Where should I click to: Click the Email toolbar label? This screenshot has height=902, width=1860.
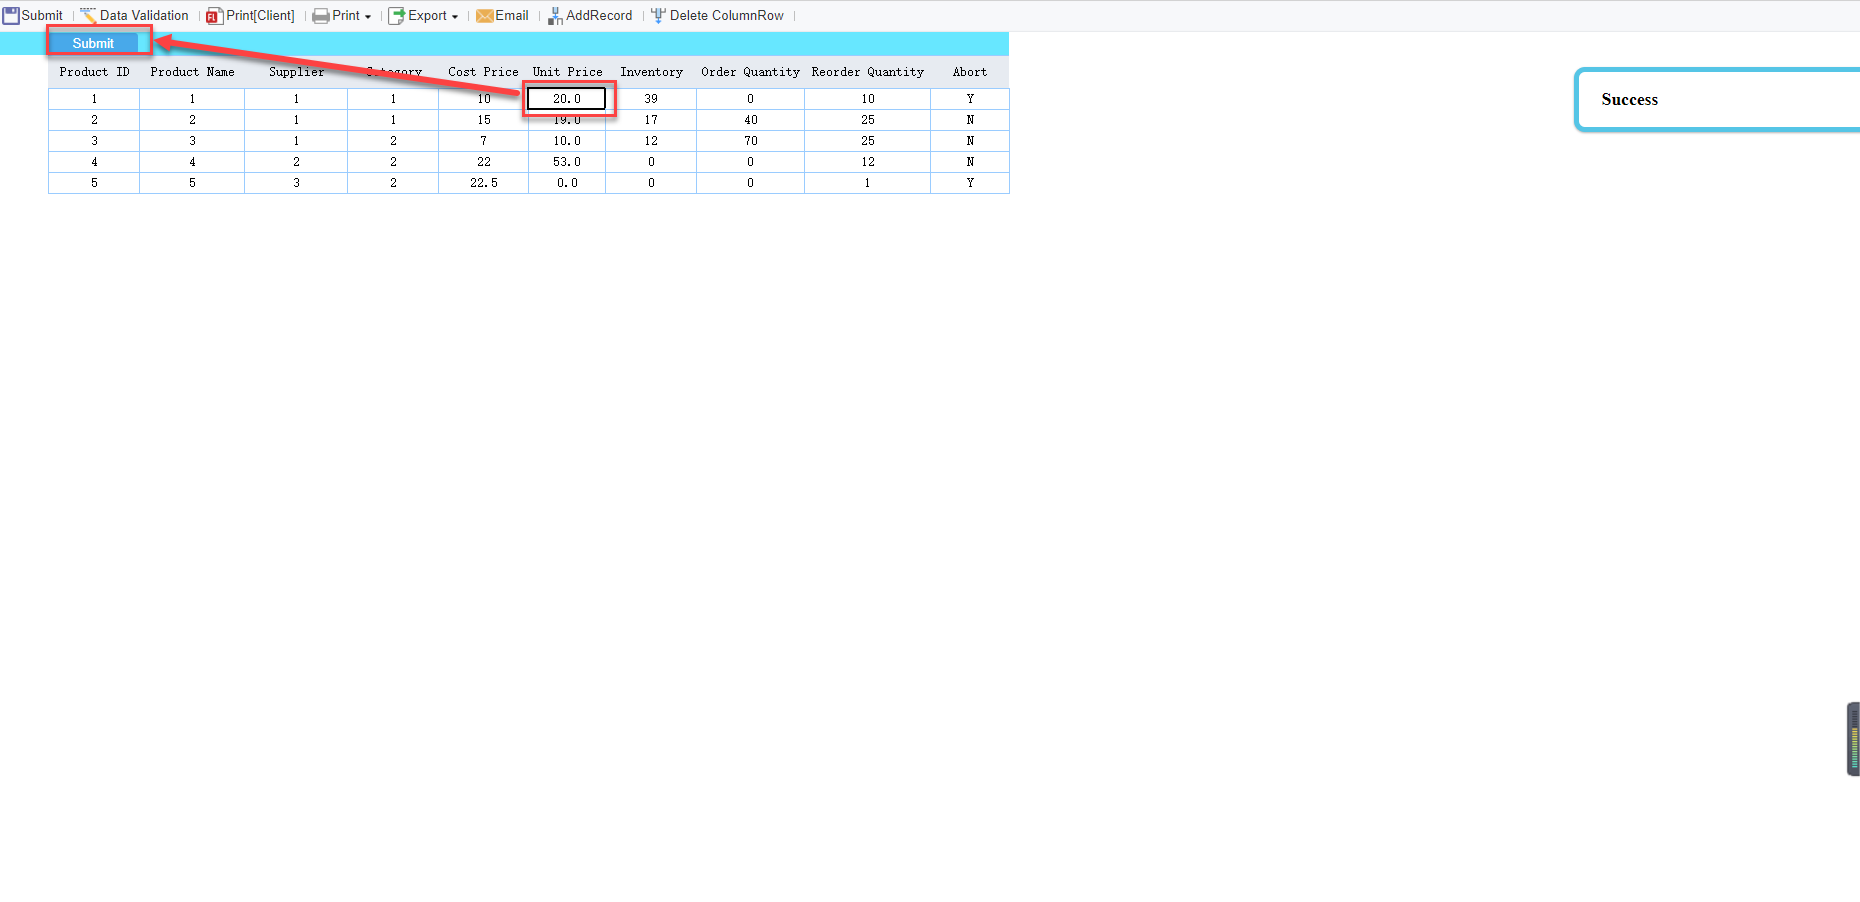(x=512, y=16)
